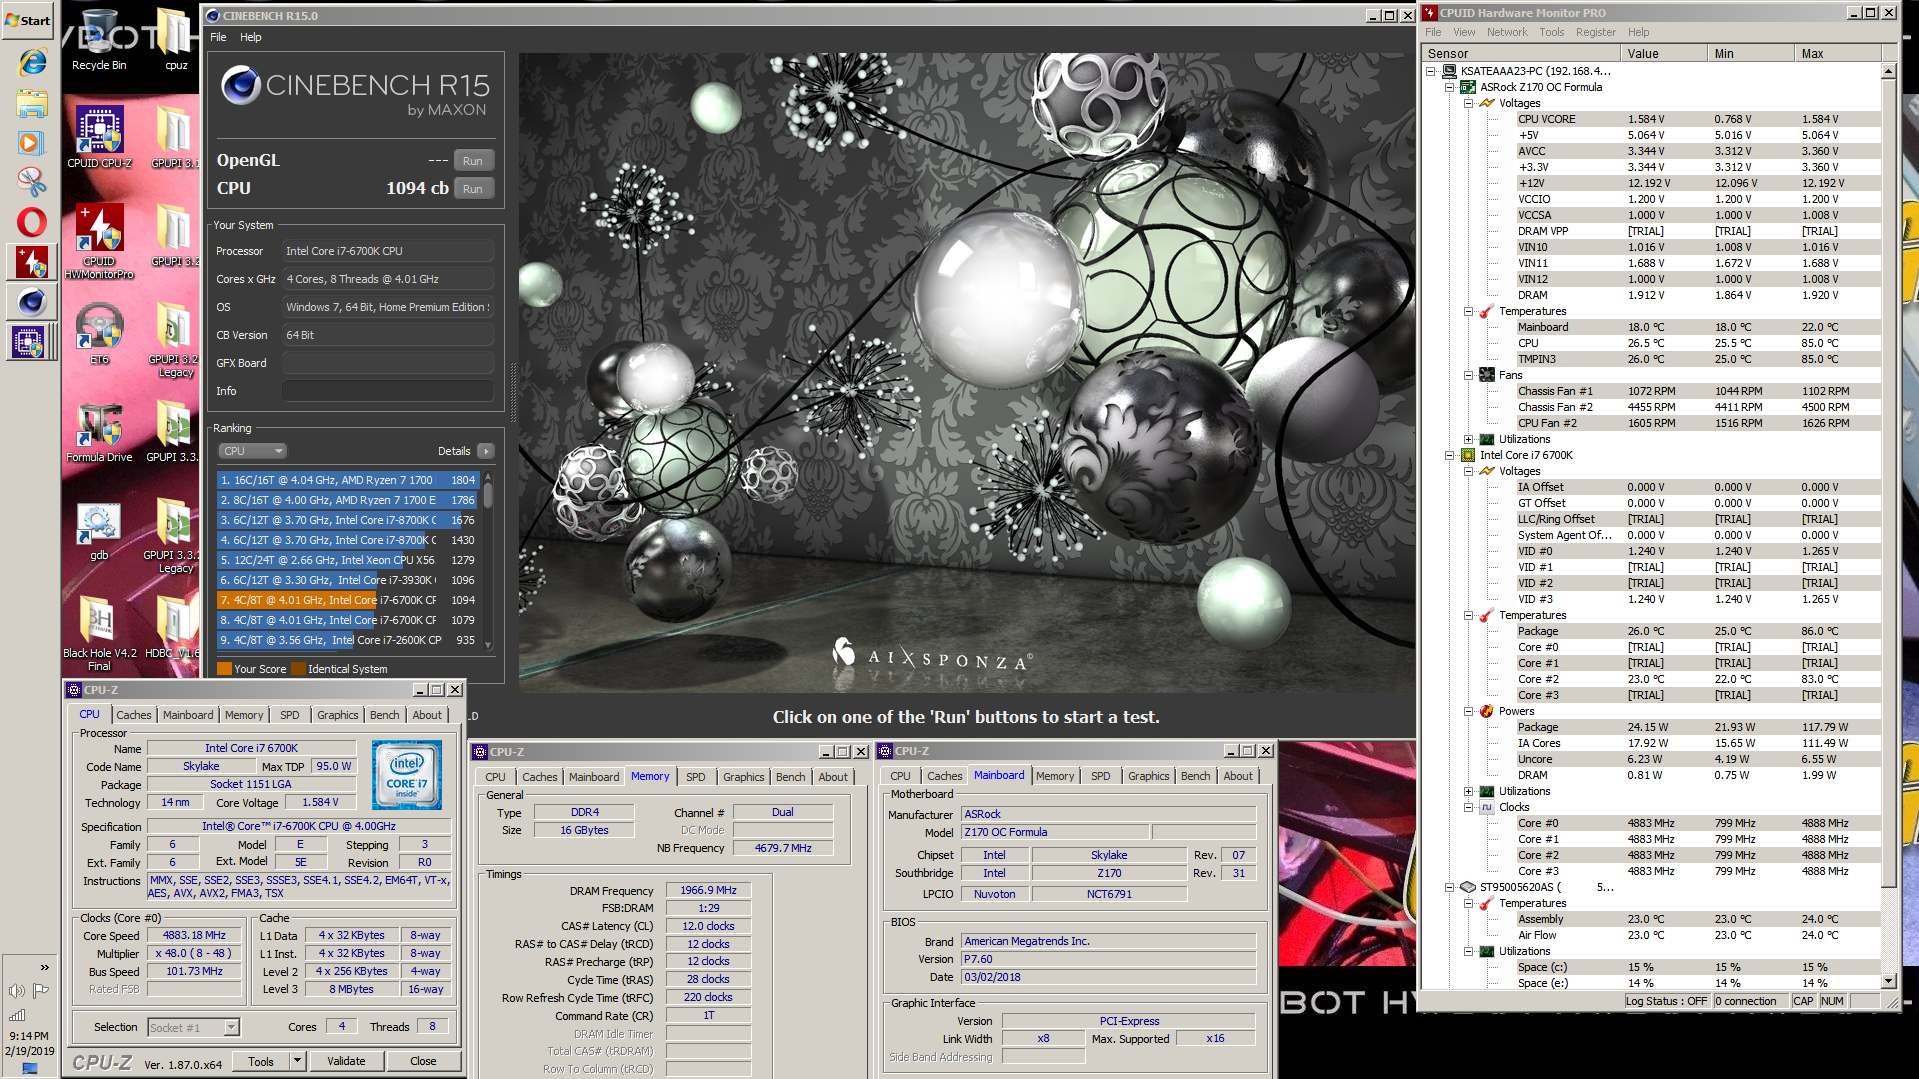
Task: Select the highlighted ranking row scoring 1094
Action: tap(348, 600)
